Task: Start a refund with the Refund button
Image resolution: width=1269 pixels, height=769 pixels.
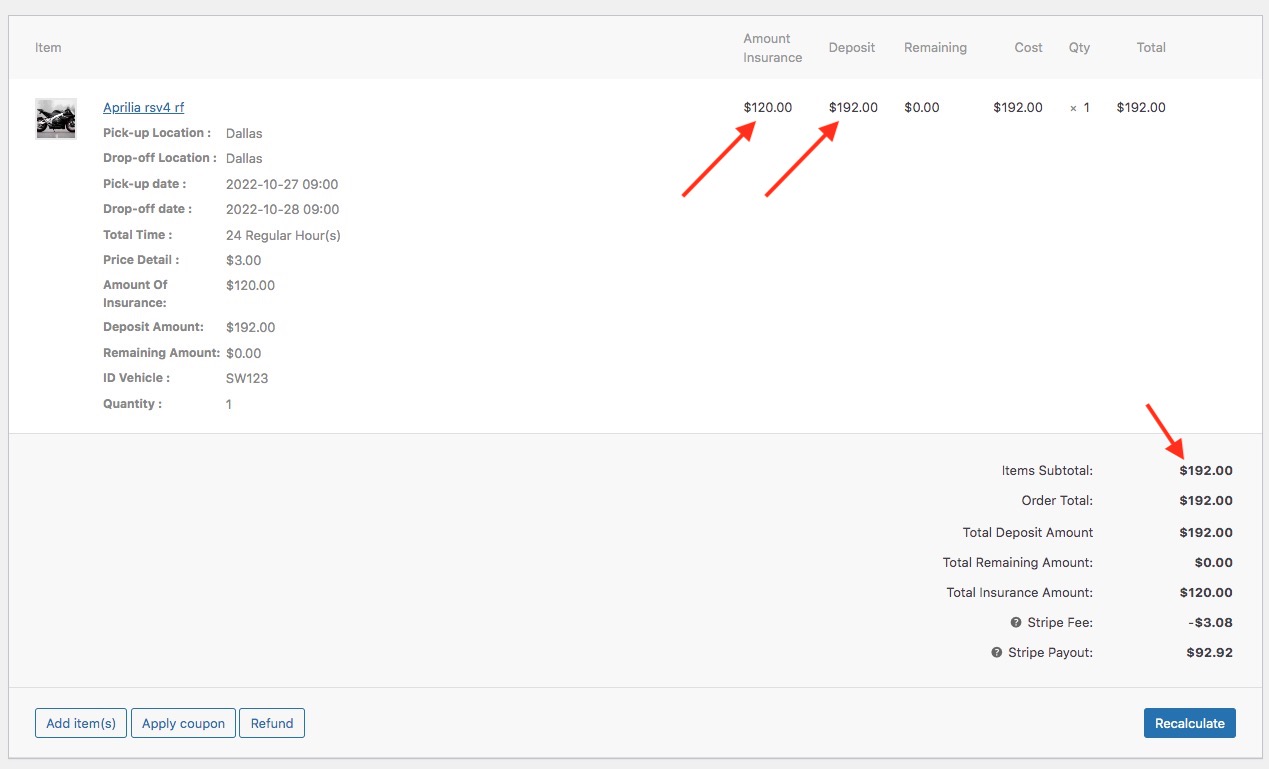Action: coord(272,723)
